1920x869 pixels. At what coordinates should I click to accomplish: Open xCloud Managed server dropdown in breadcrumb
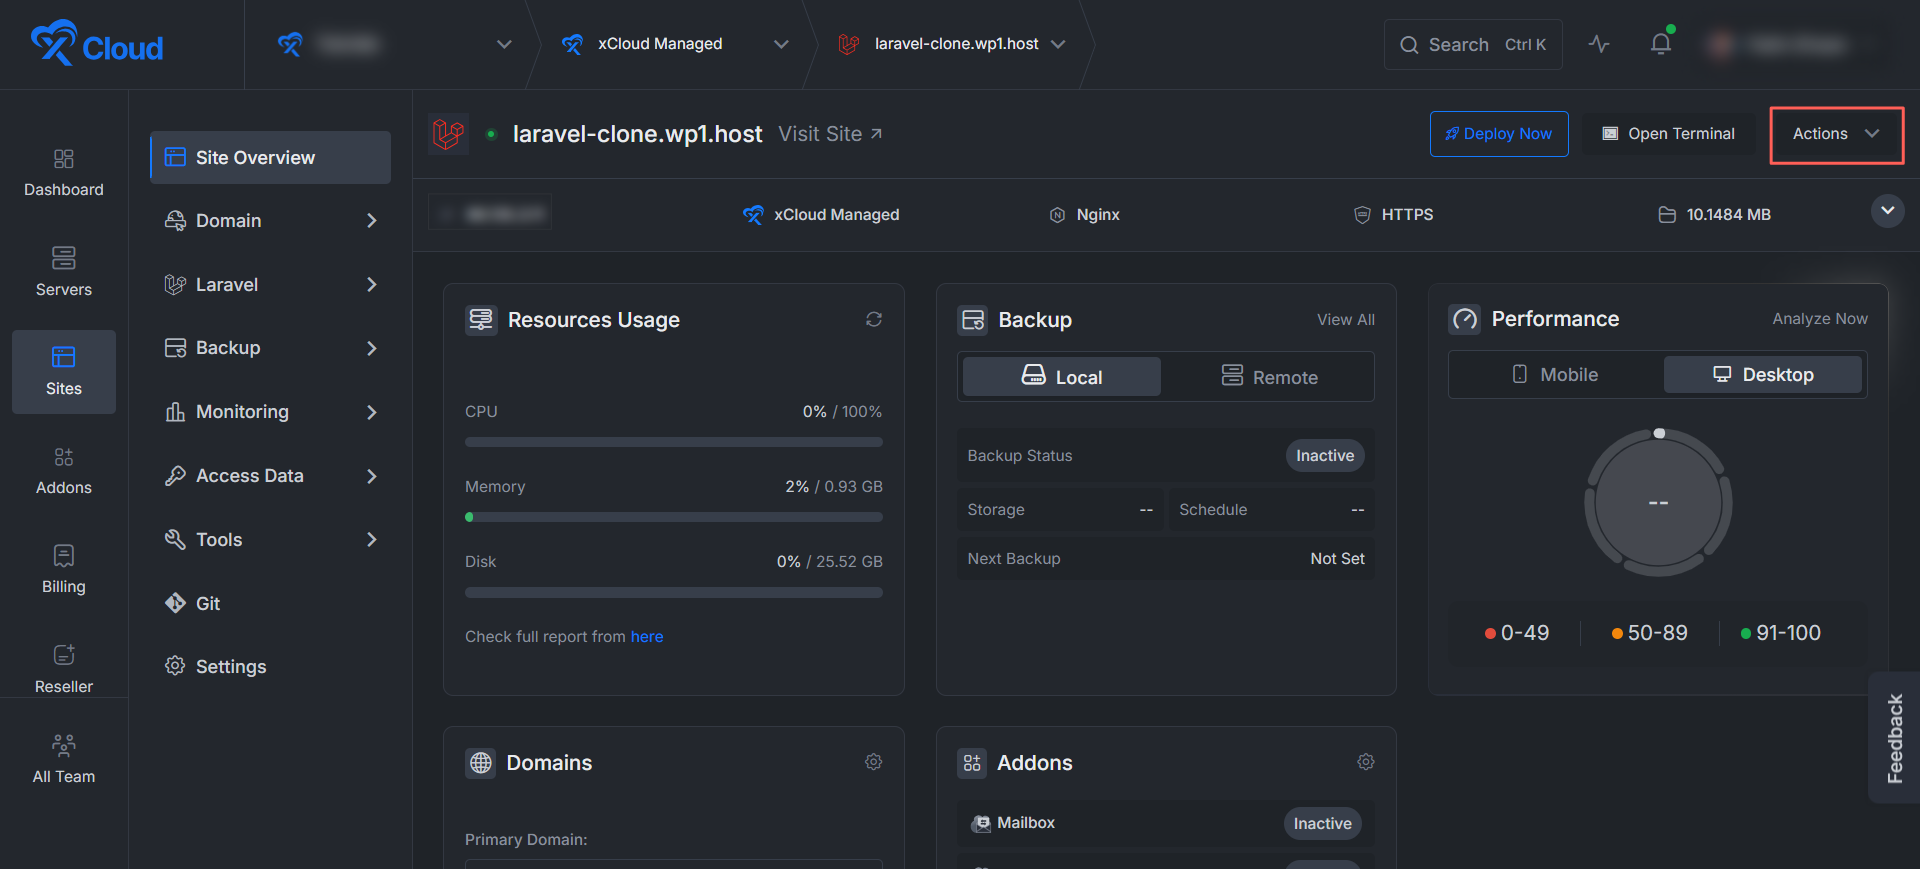(x=675, y=44)
